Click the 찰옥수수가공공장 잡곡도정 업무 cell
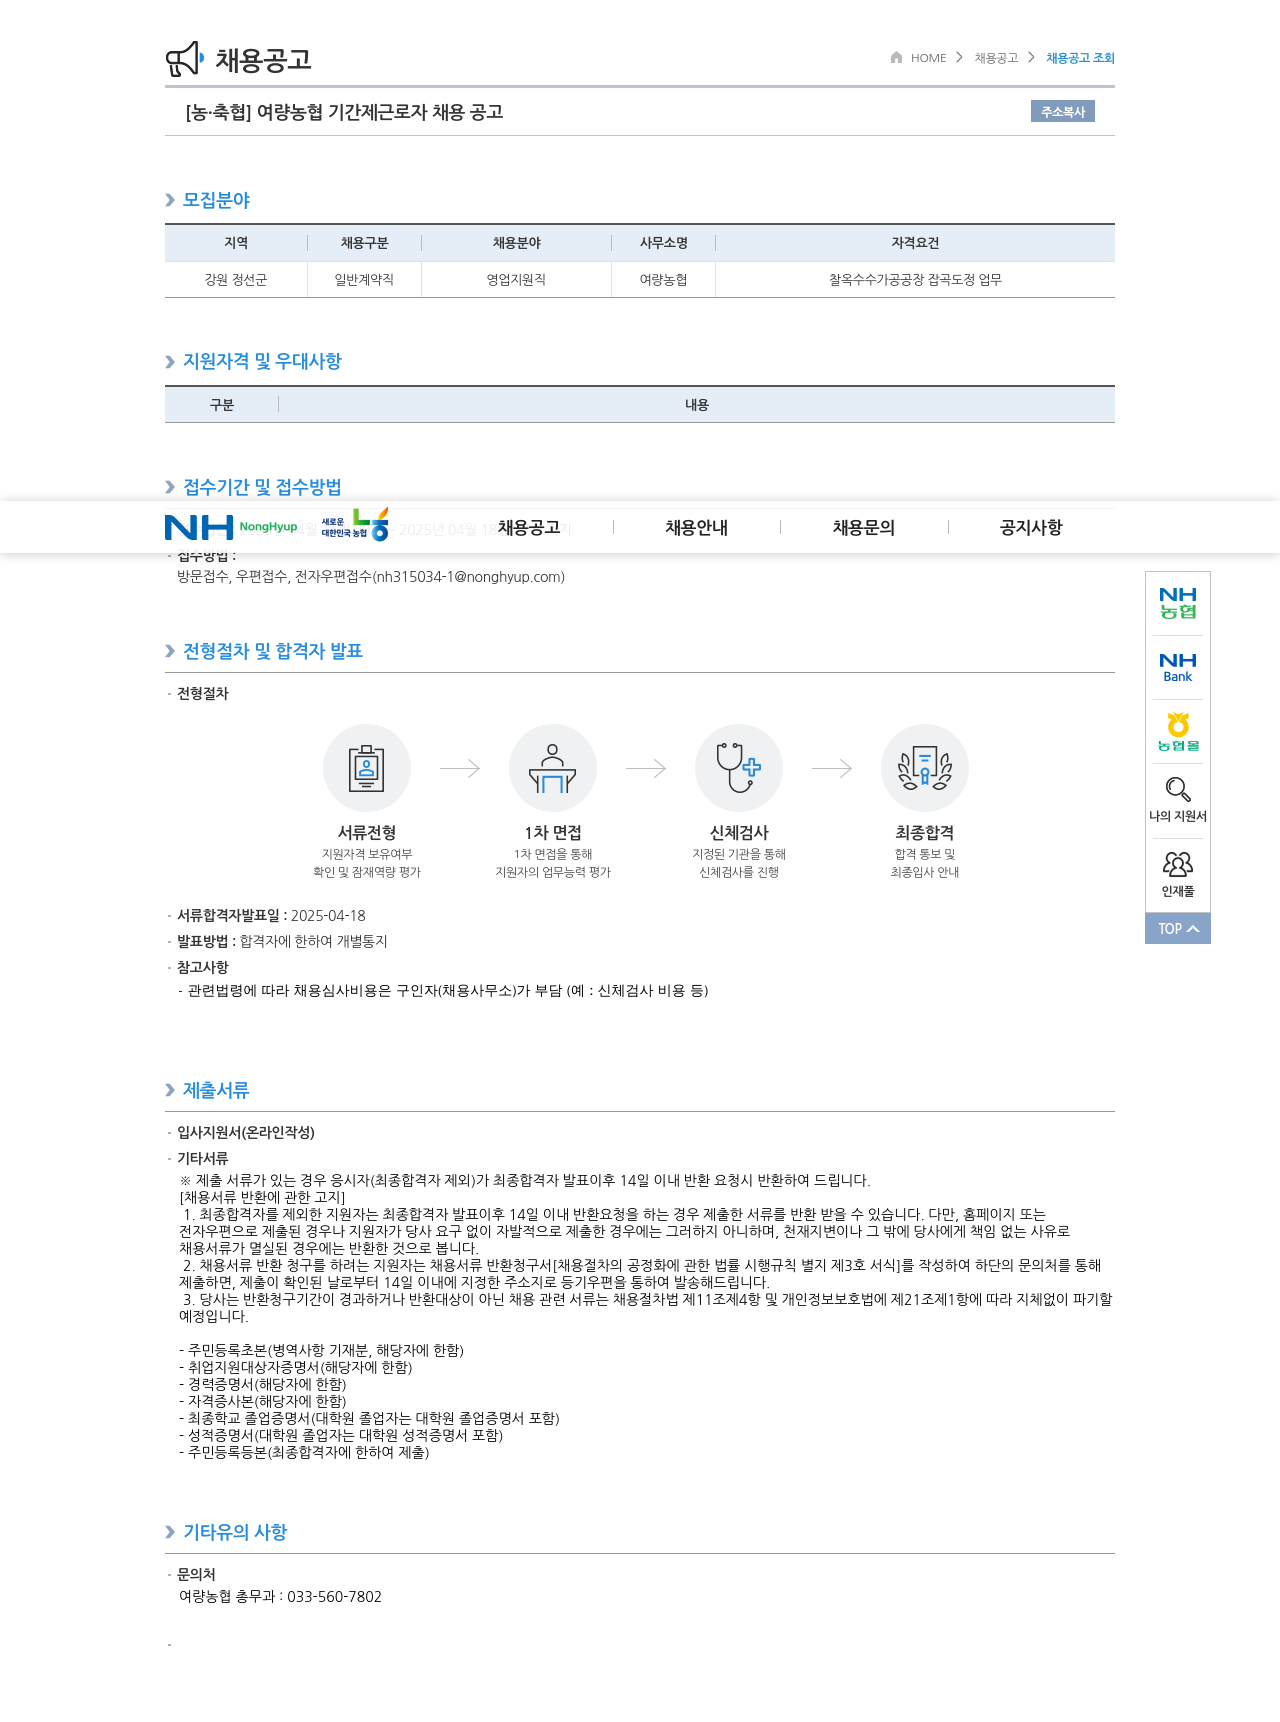This screenshot has width=1280, height=1722. 915,280
